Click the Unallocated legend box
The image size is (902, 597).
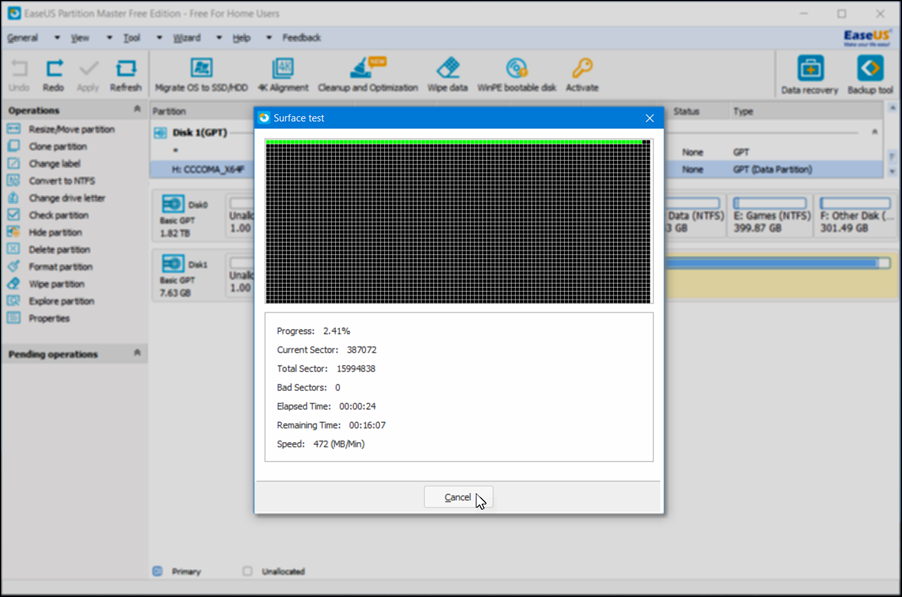tap(247, 571)
